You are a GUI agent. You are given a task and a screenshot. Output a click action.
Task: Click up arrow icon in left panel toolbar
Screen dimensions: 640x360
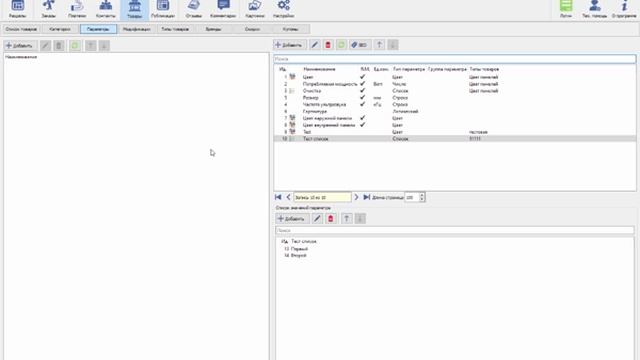[91, 46]
